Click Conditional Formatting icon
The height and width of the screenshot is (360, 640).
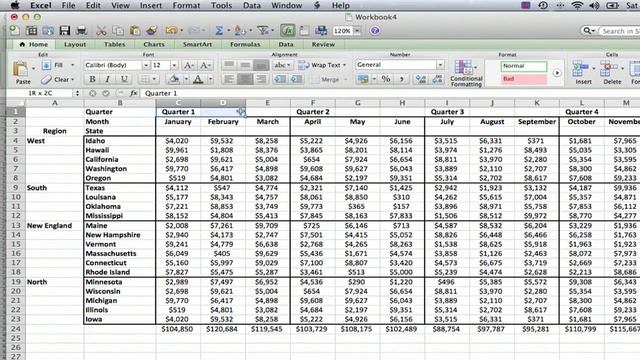point(463,67)
